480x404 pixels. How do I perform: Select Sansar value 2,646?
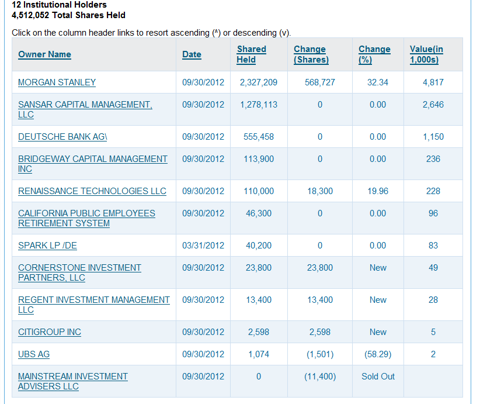point(433,105)
